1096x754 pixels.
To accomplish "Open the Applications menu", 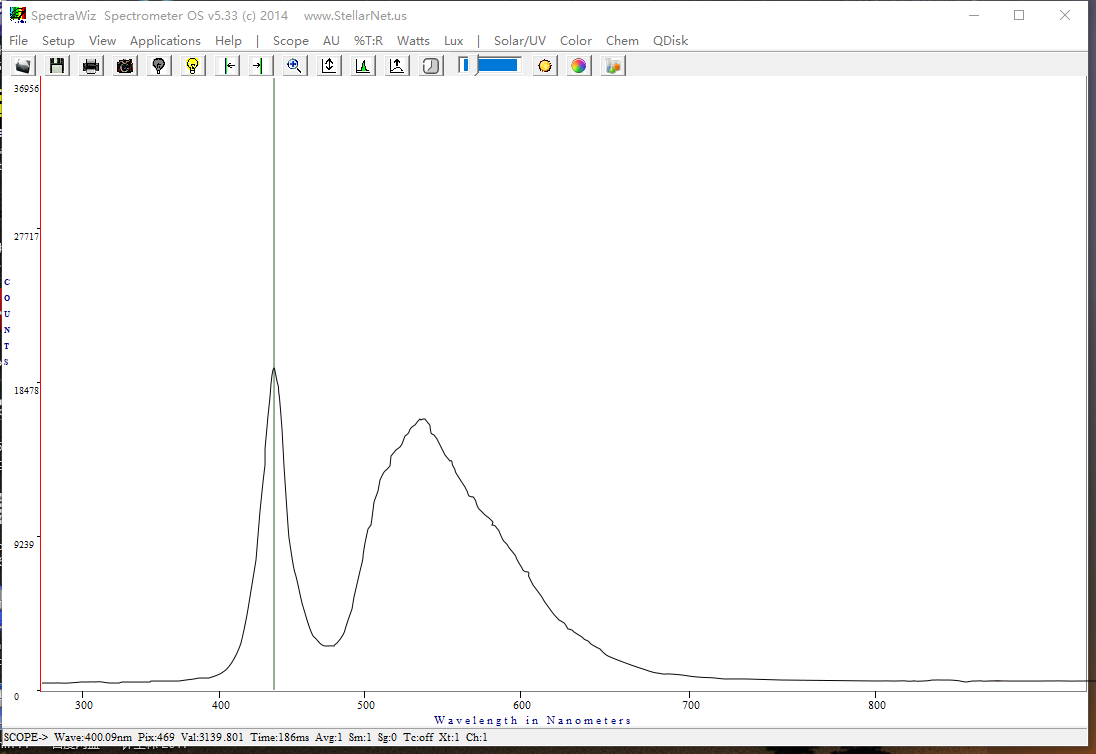I will [165, 41].
